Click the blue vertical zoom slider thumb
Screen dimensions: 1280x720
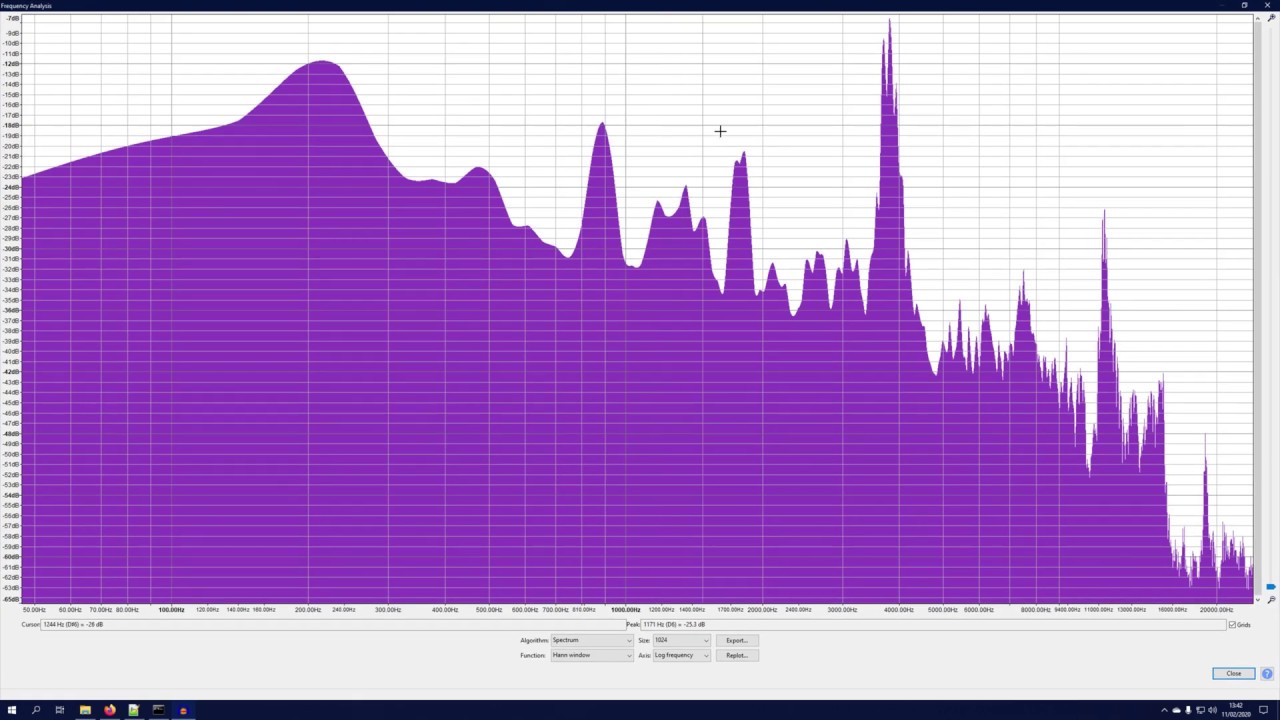(1271, 587)
